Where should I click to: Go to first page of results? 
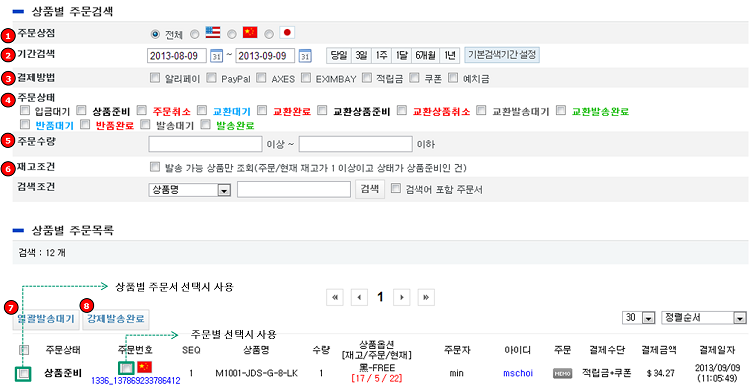click(335, 298)
